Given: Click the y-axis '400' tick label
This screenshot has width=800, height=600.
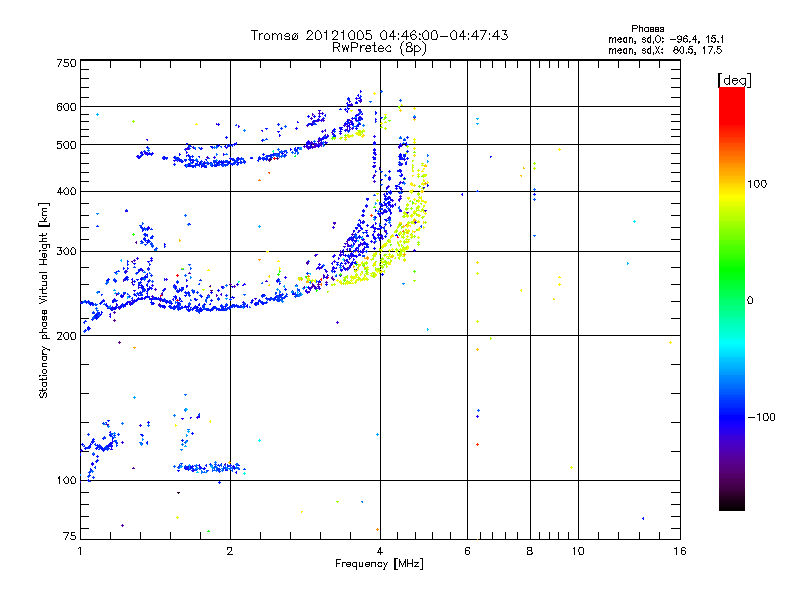Looking at the screenshot, I should point(66,192).
